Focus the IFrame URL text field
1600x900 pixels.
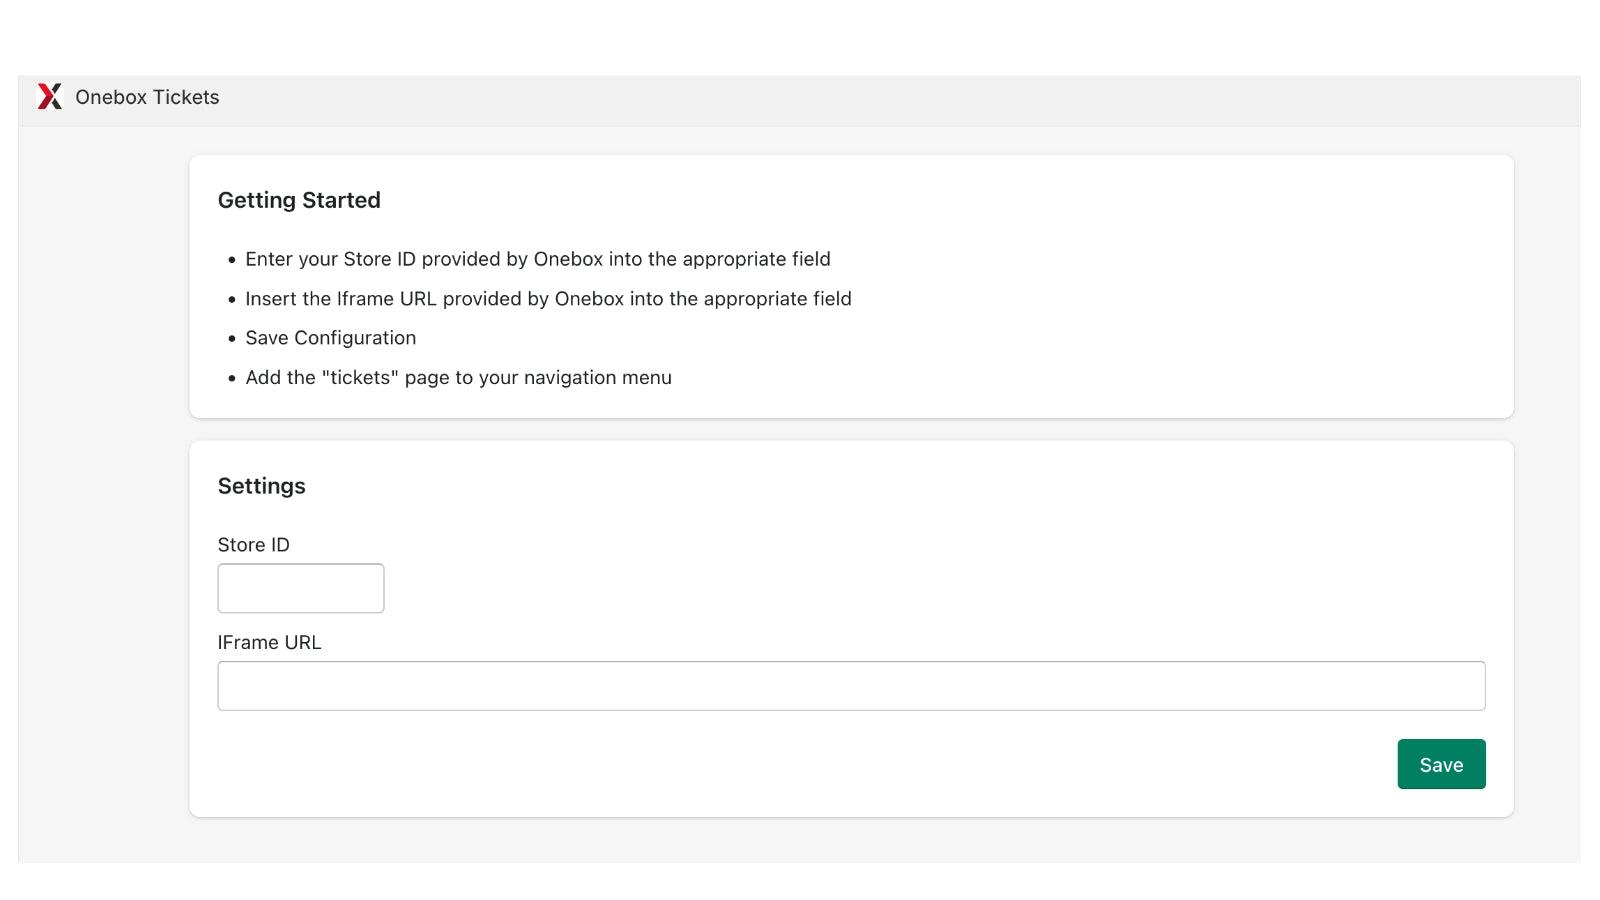click(x=851, y=686)
